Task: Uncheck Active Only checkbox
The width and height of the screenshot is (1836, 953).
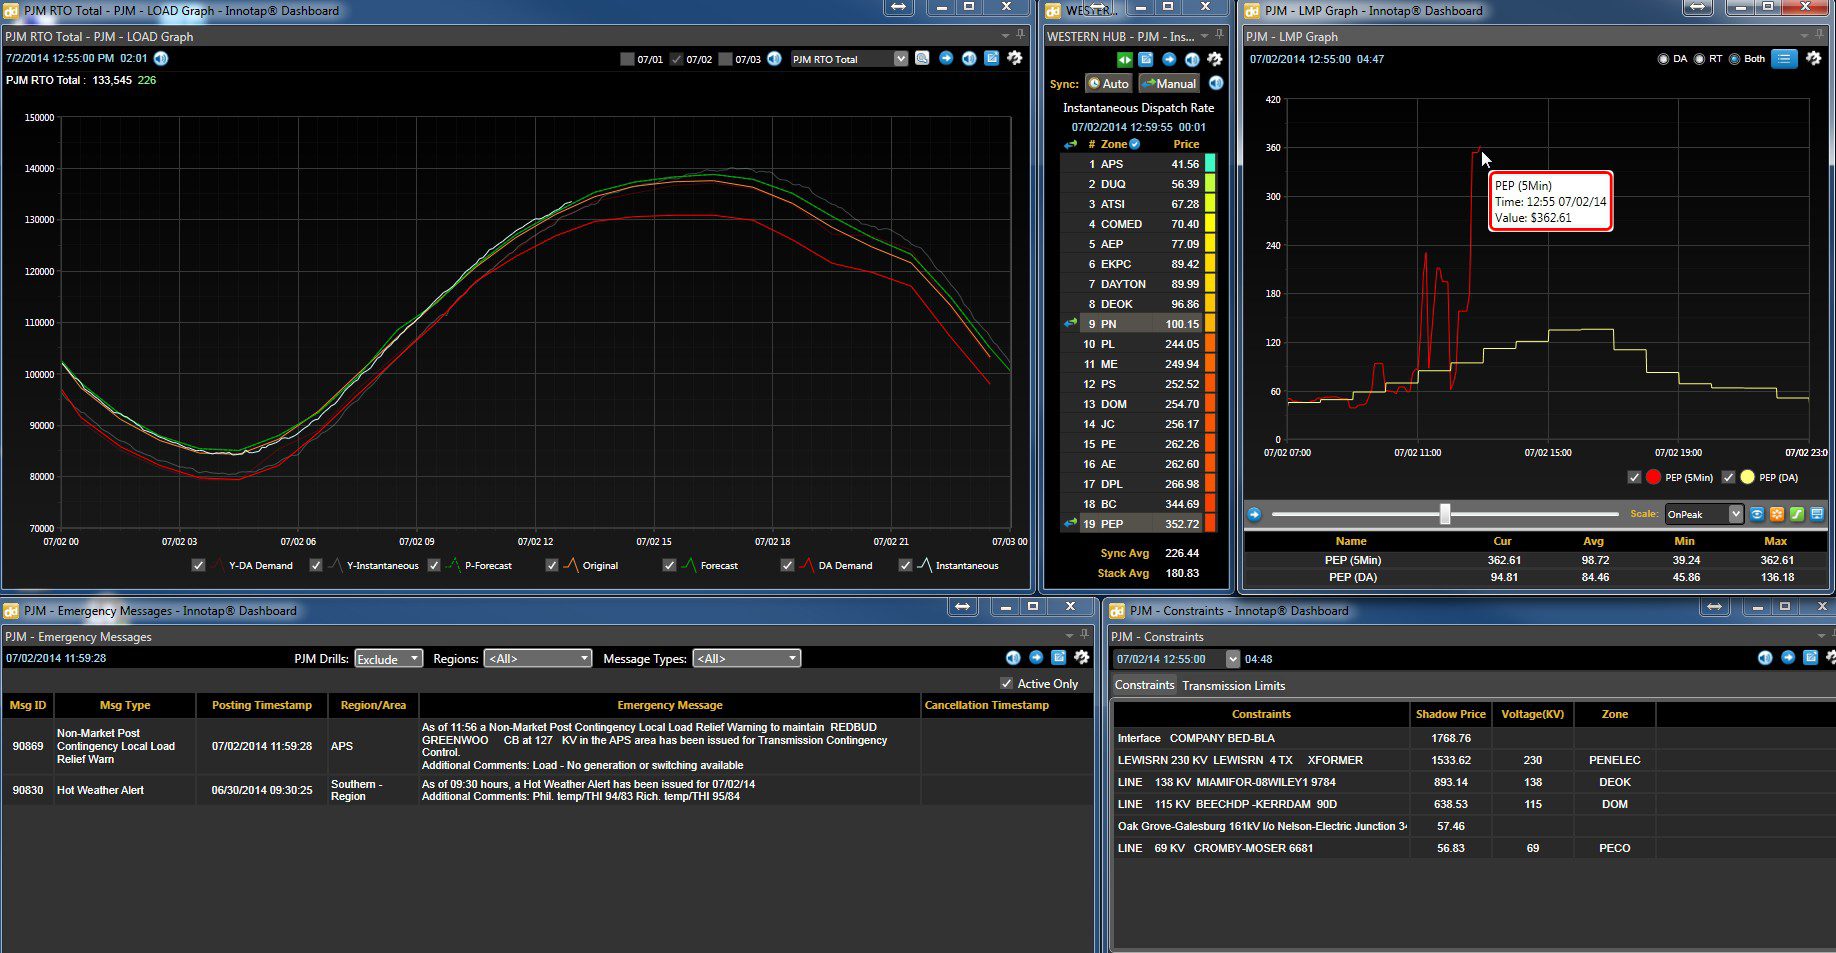Action: (1006, 683)
